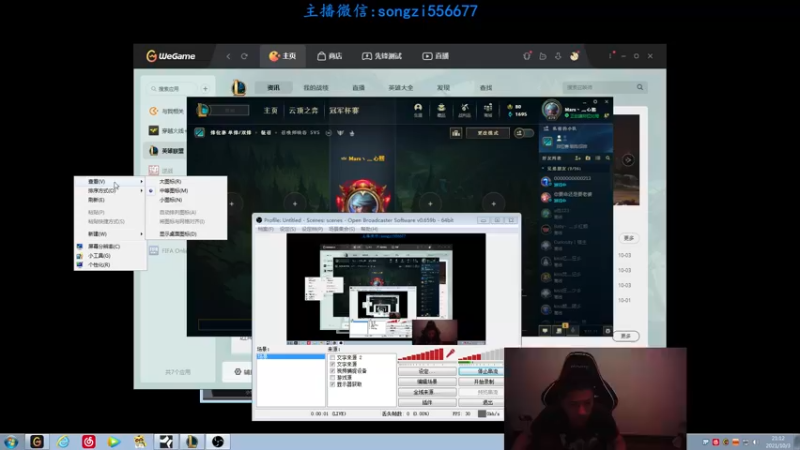
Task: Click the OBS 编辑场景 button
Action: 427,382
